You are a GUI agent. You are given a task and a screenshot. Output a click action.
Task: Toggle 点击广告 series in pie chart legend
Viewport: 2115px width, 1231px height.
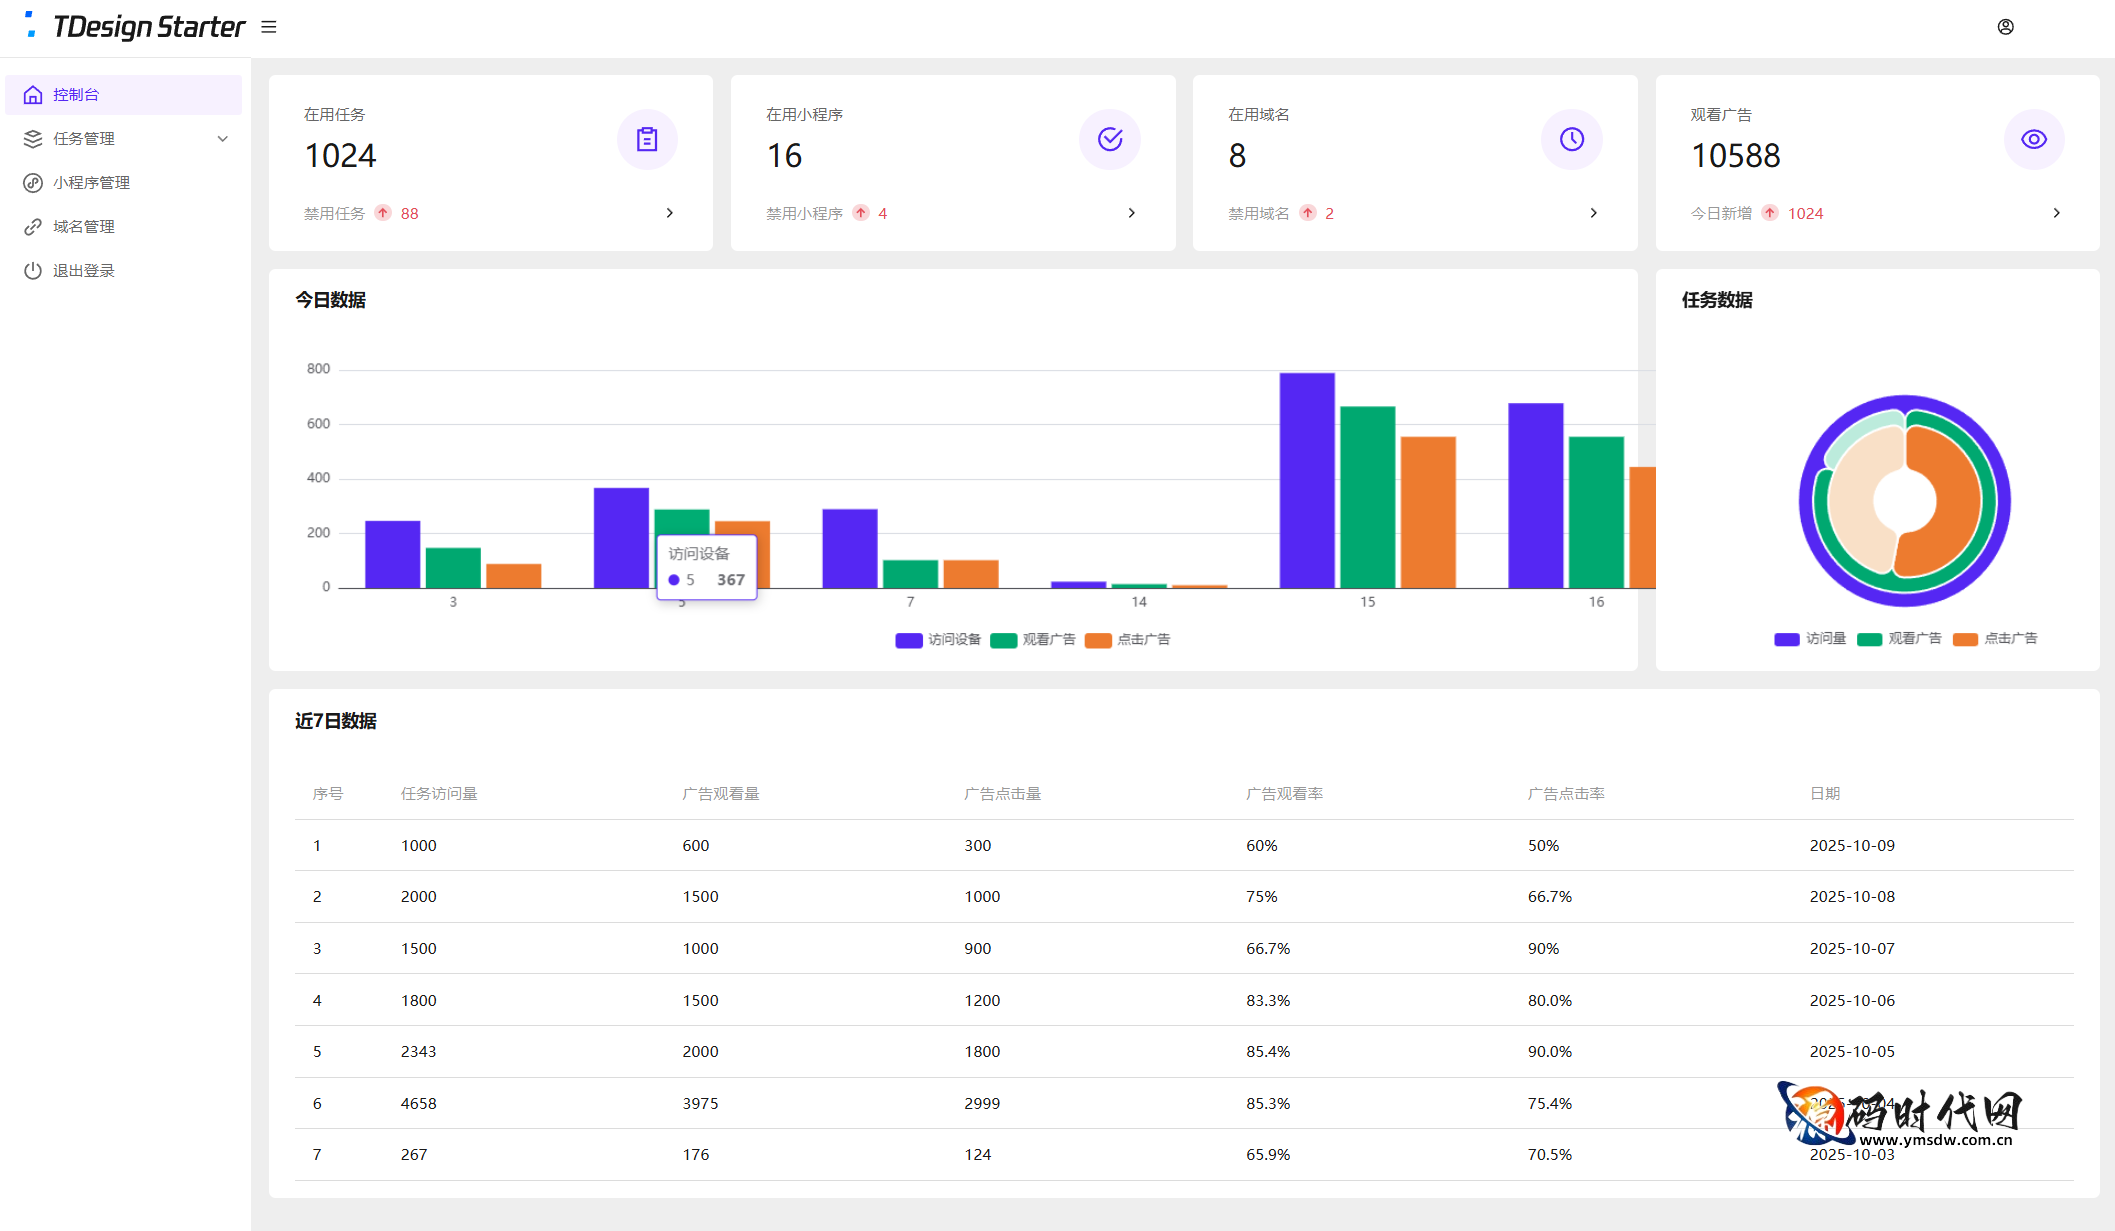pos(2010,639)
